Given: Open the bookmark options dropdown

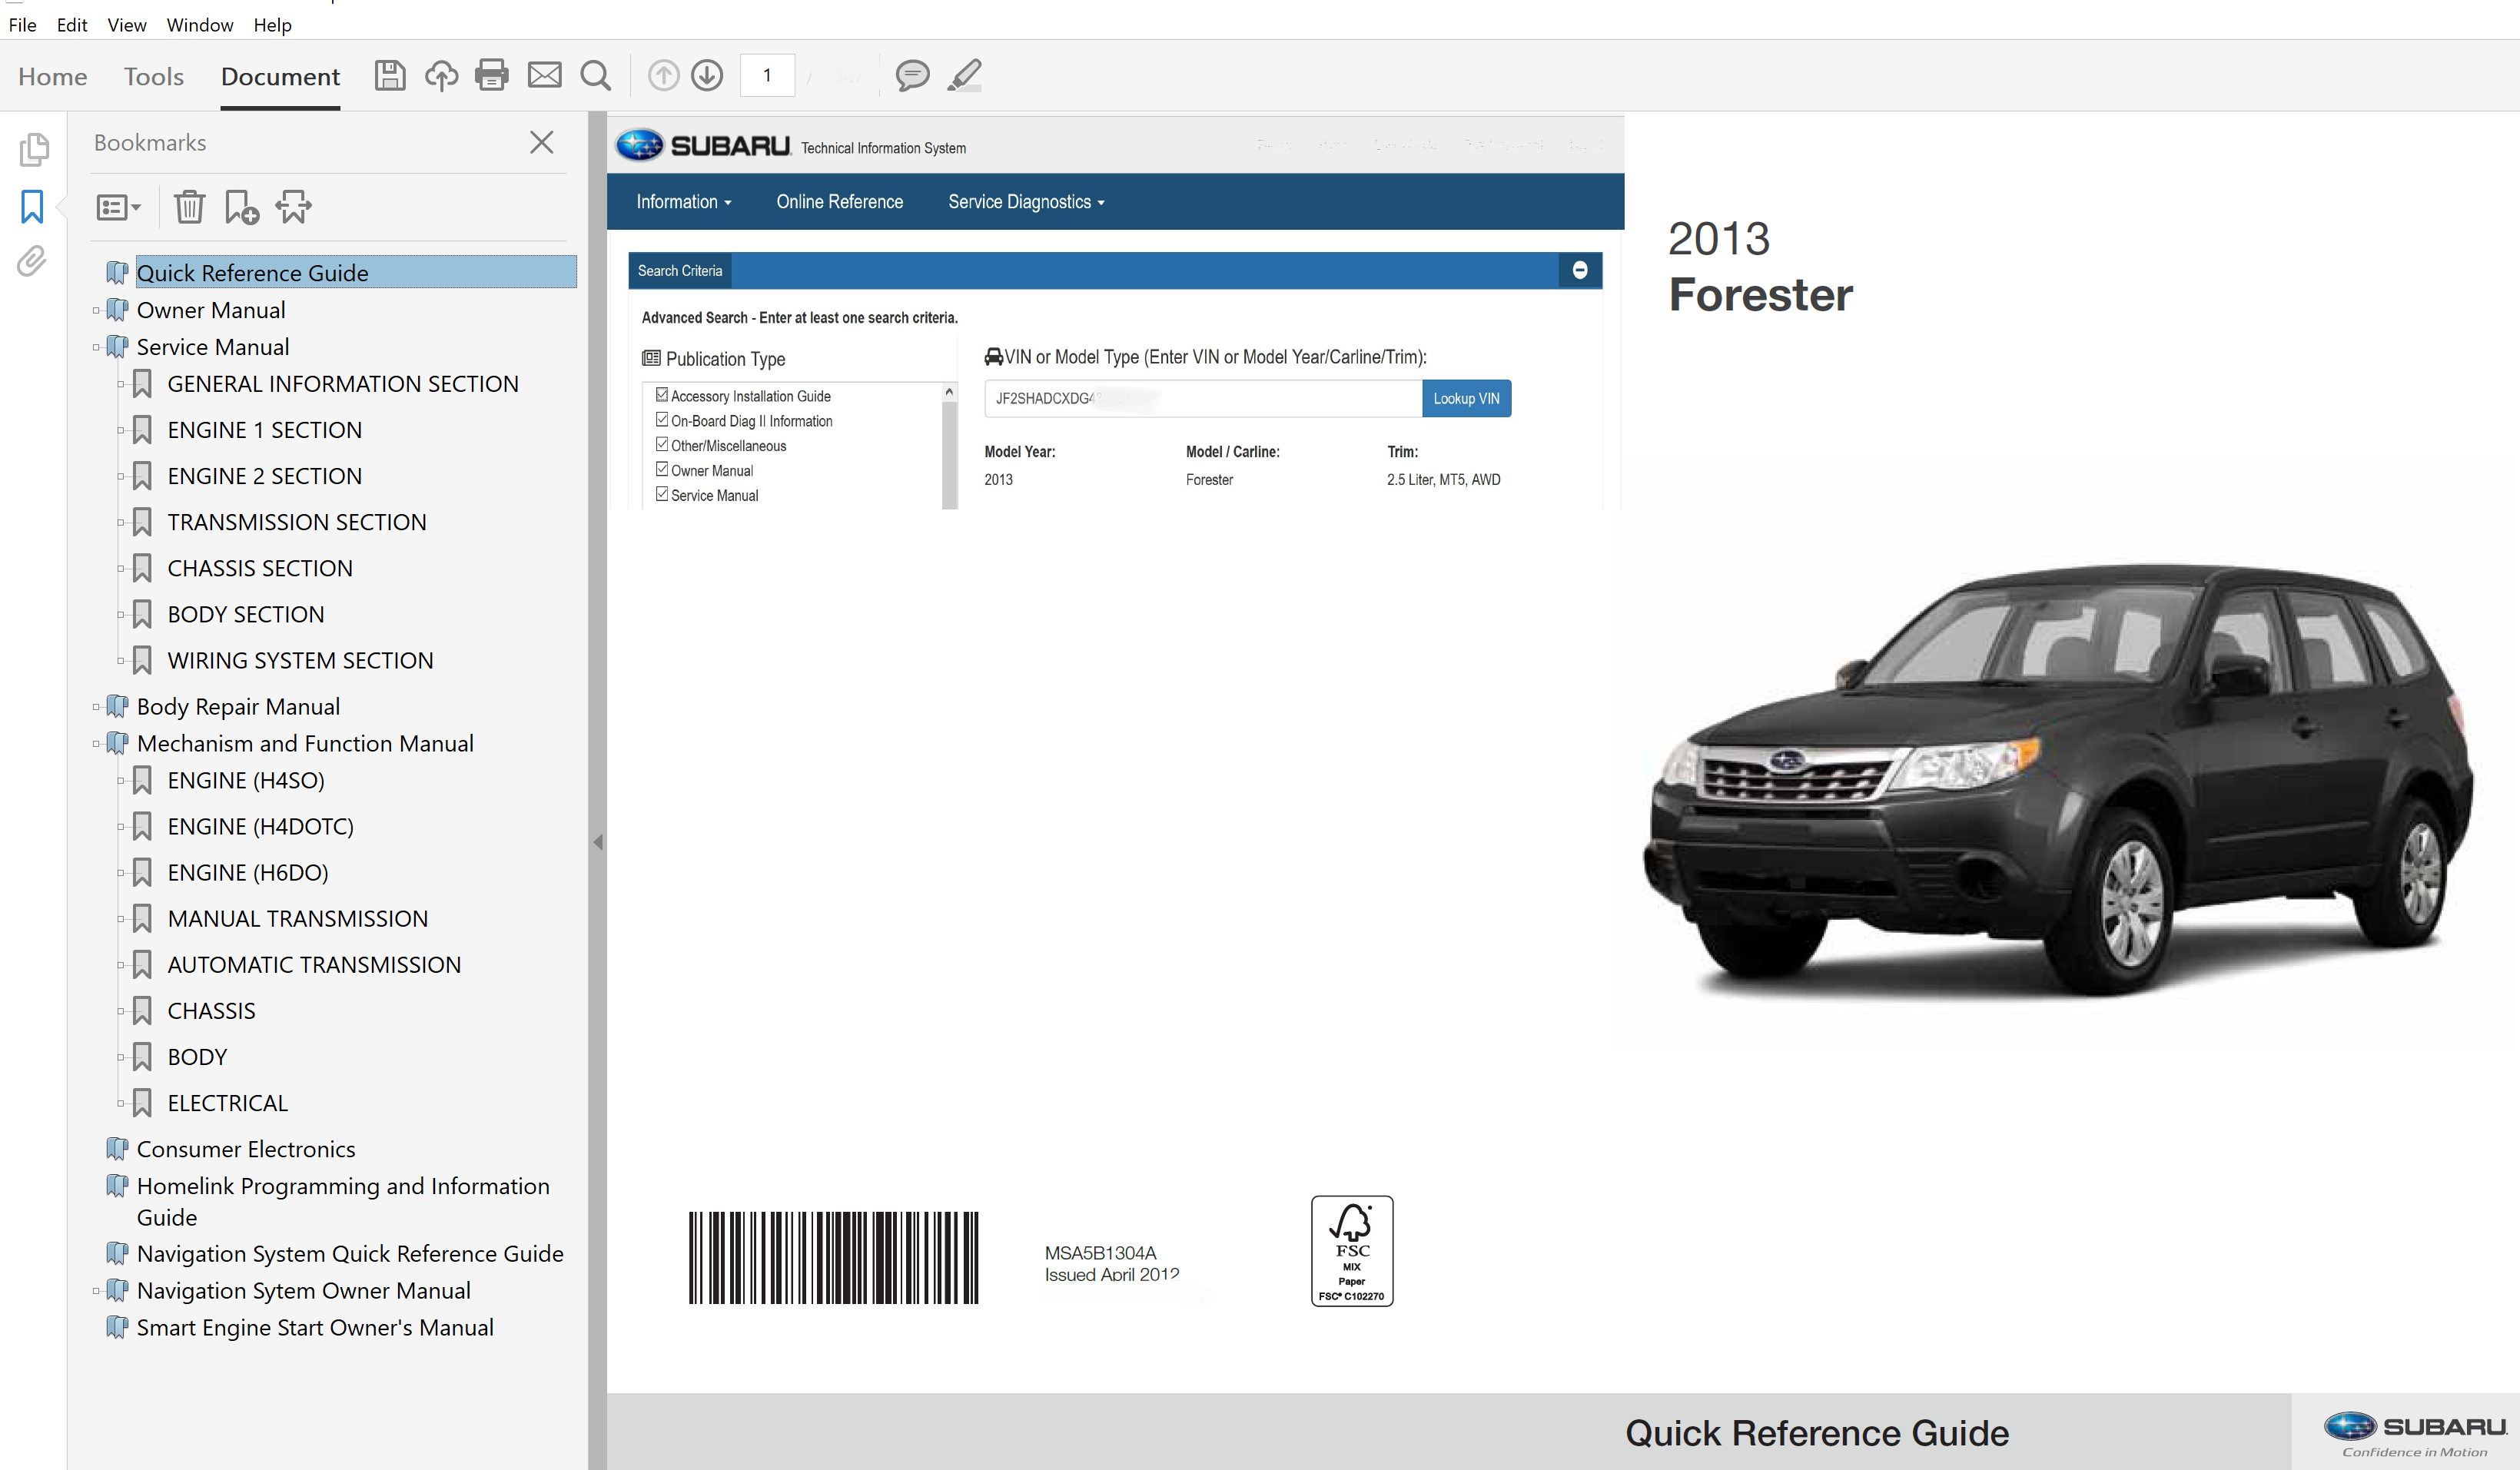Looking at the screenshot, I should (x=118, y=208).
